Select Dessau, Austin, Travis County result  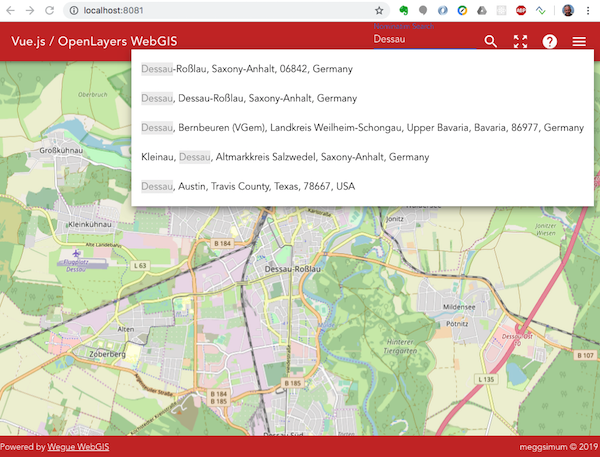362,186
